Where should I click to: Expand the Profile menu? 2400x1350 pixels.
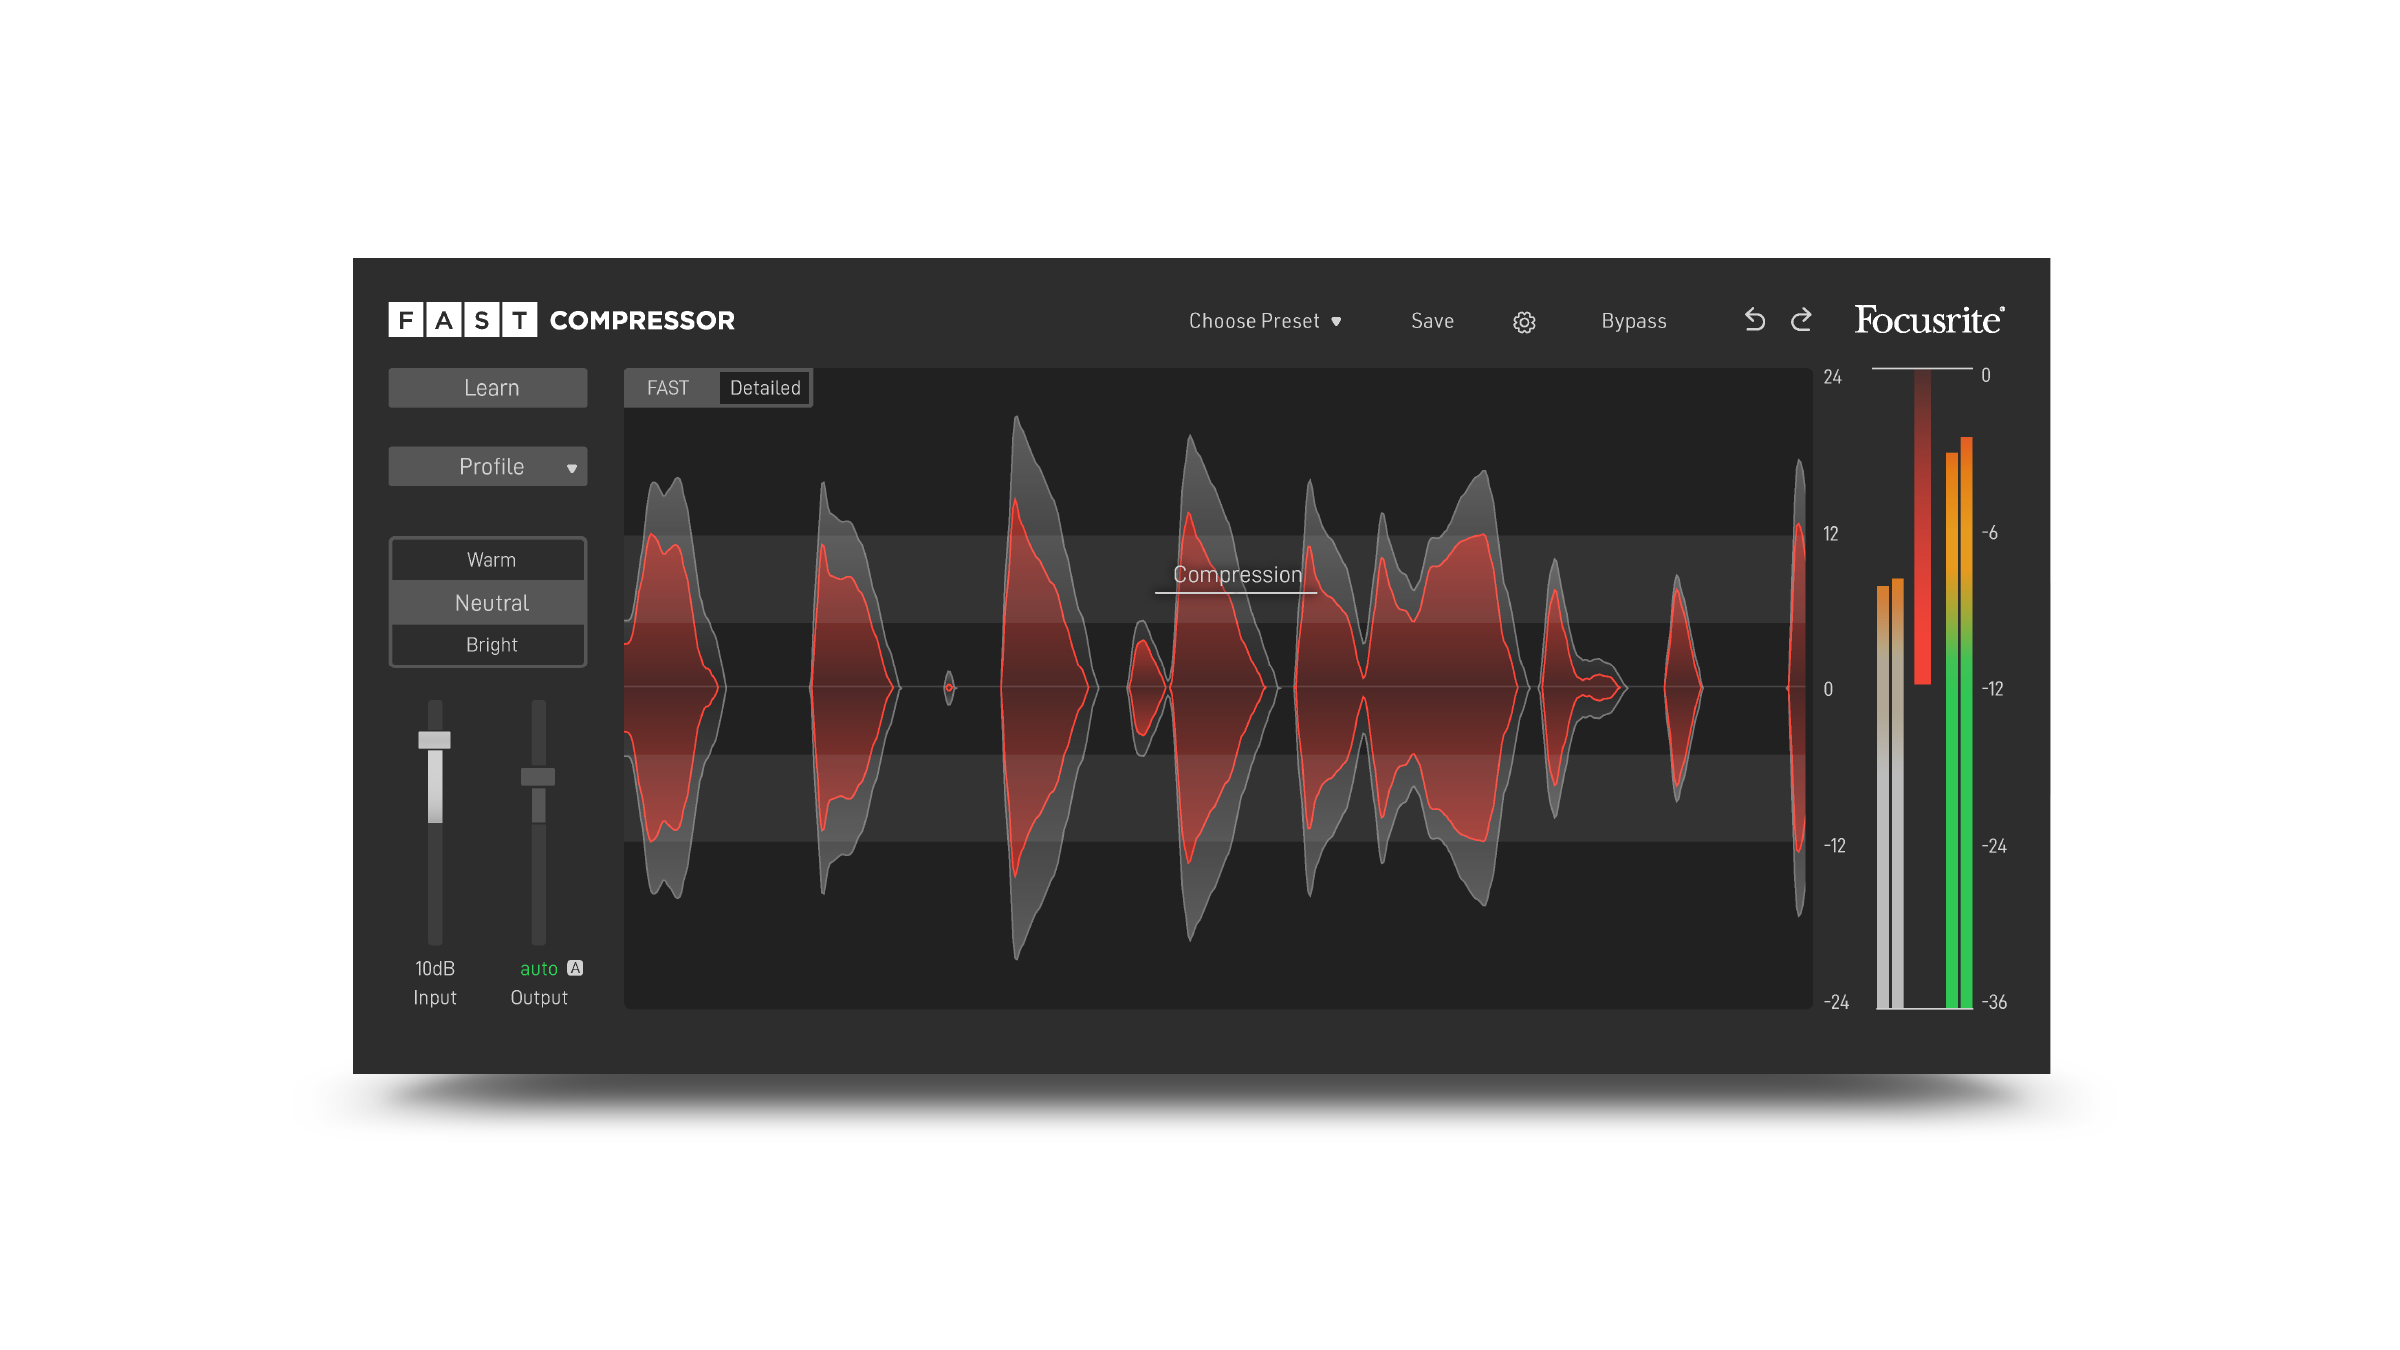point(490,467)
